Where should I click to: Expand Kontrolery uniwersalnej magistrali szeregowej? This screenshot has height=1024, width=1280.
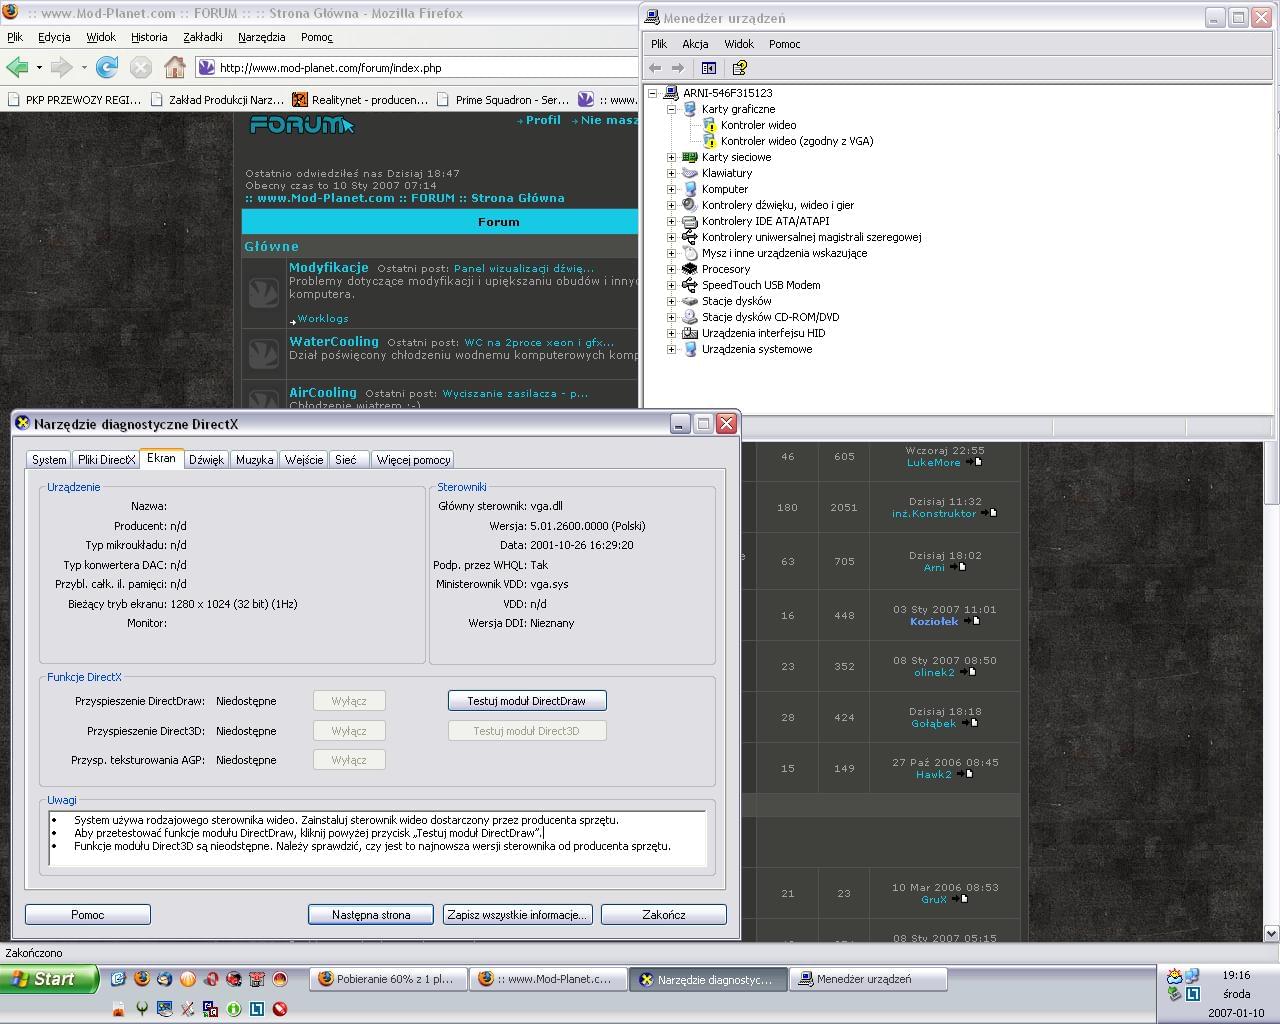point(672,237)
